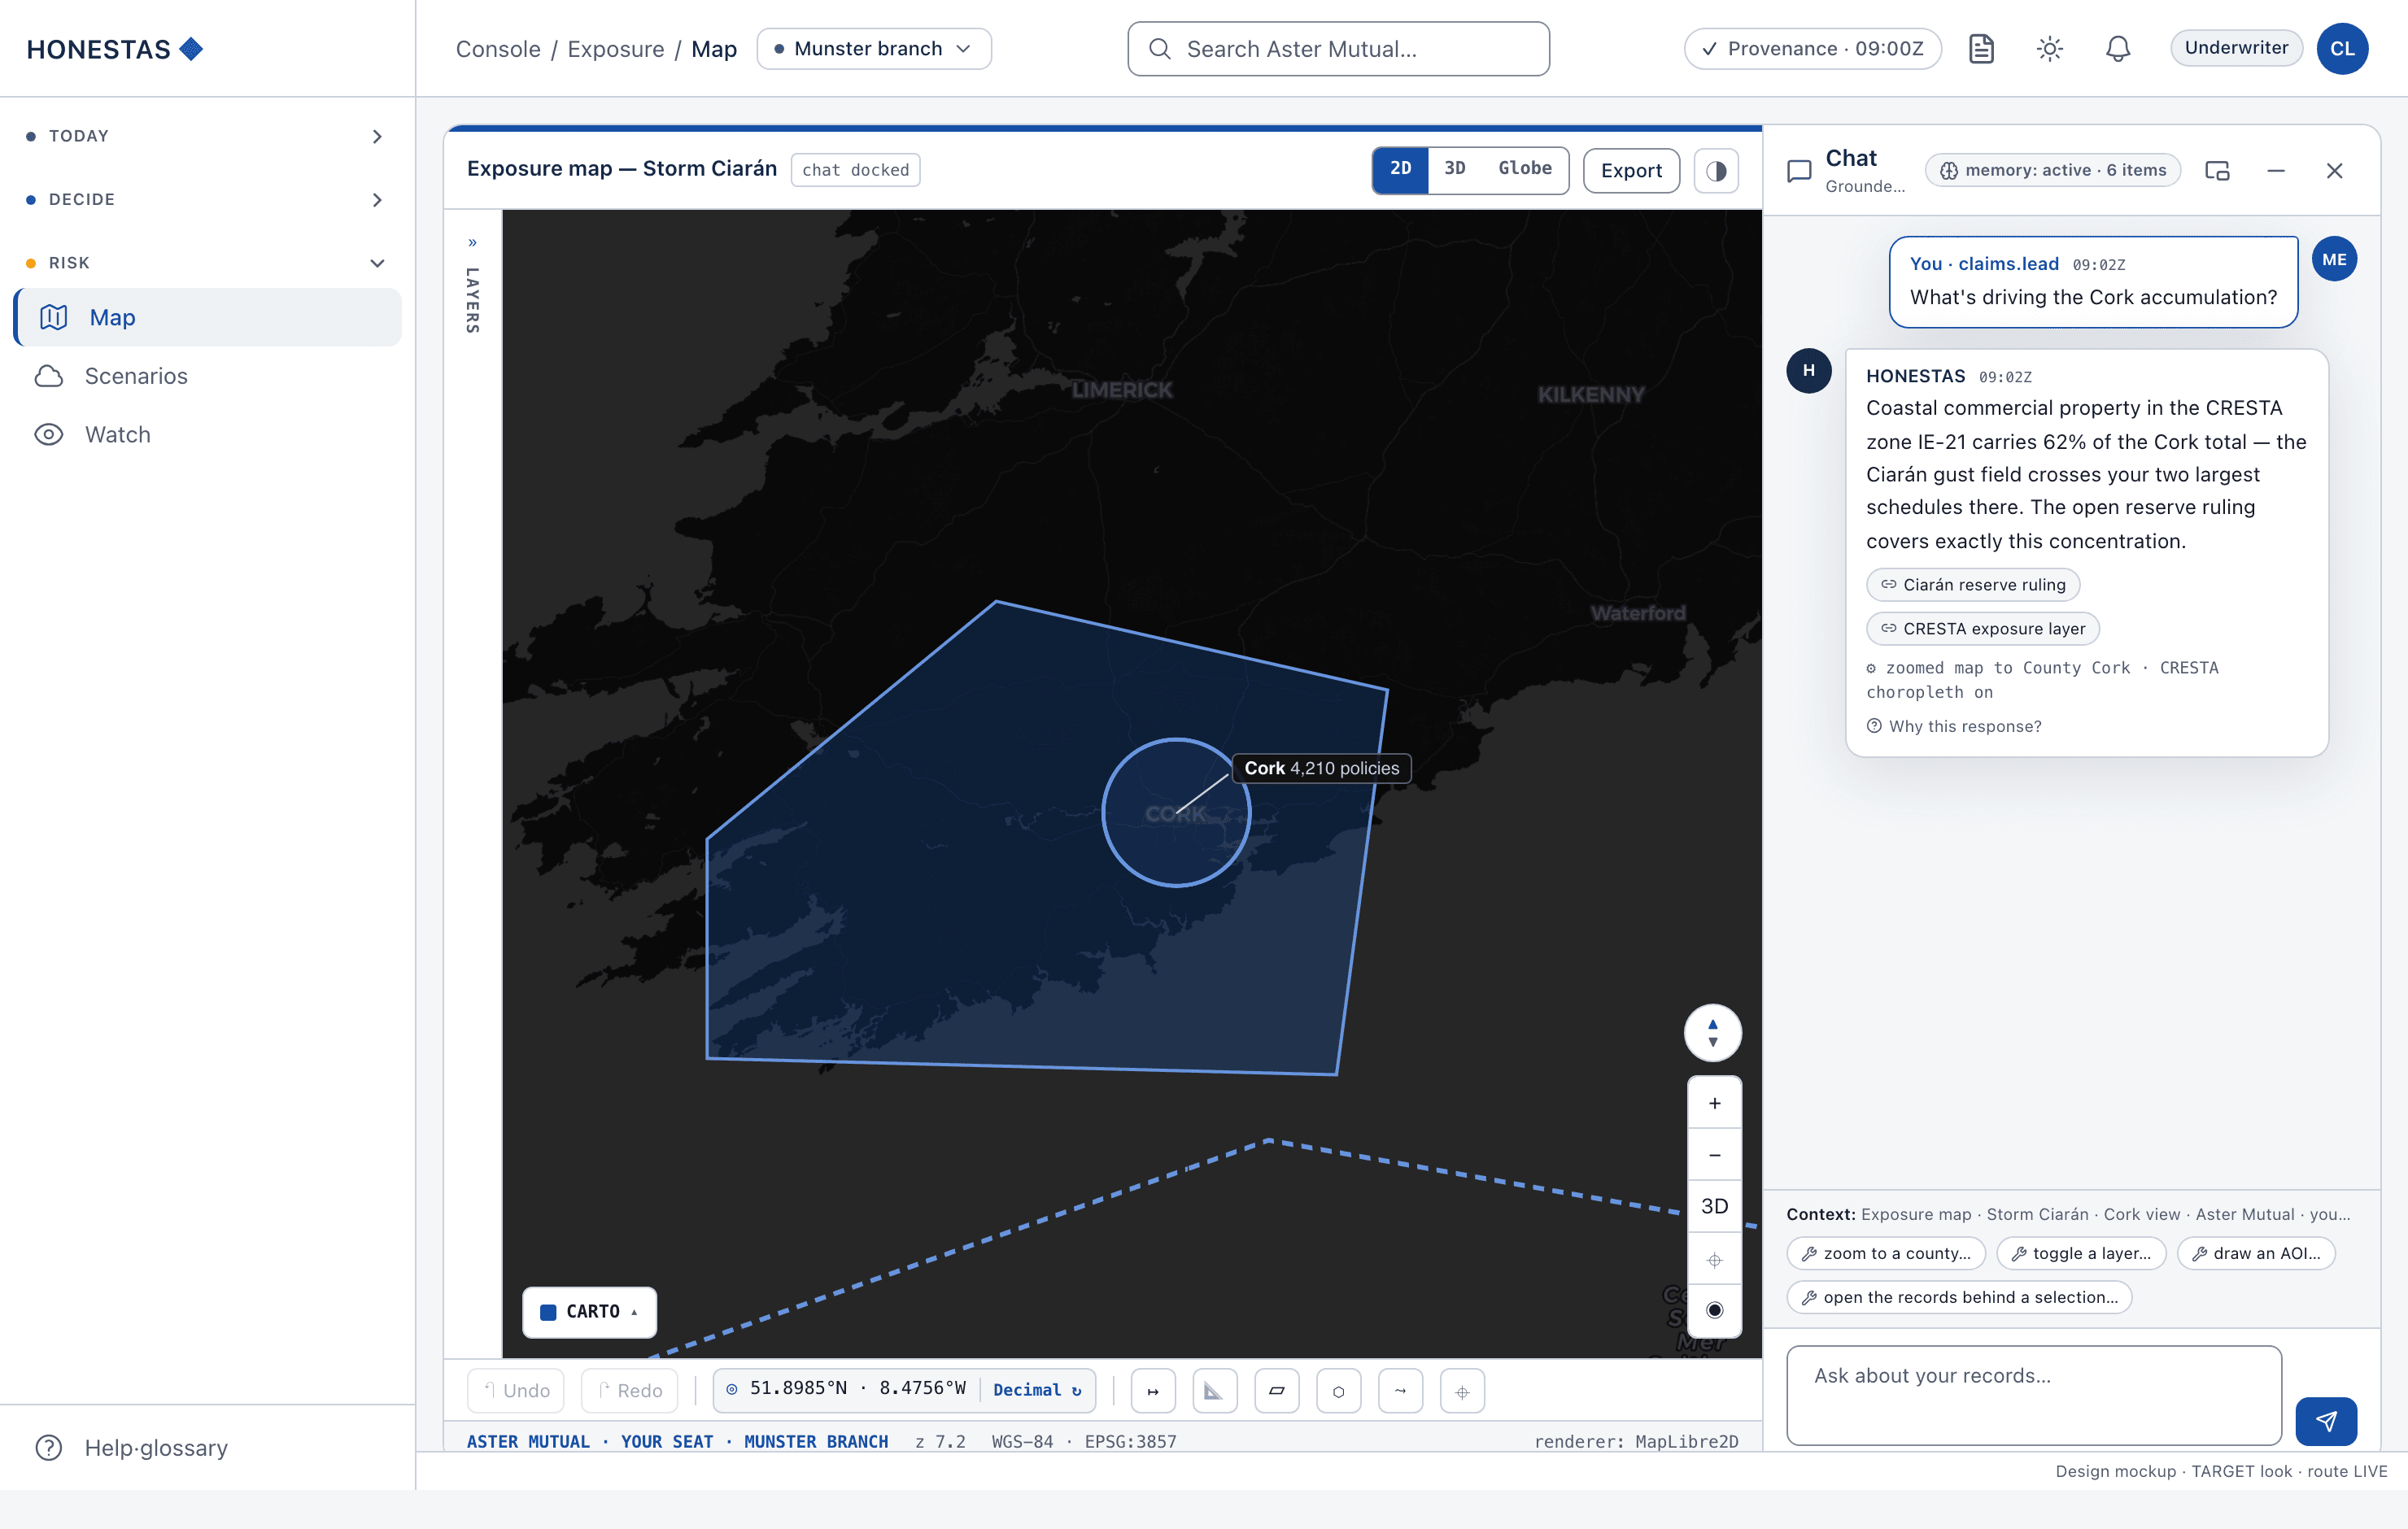Switch map to Globe mode

[x=1524, y=169]
